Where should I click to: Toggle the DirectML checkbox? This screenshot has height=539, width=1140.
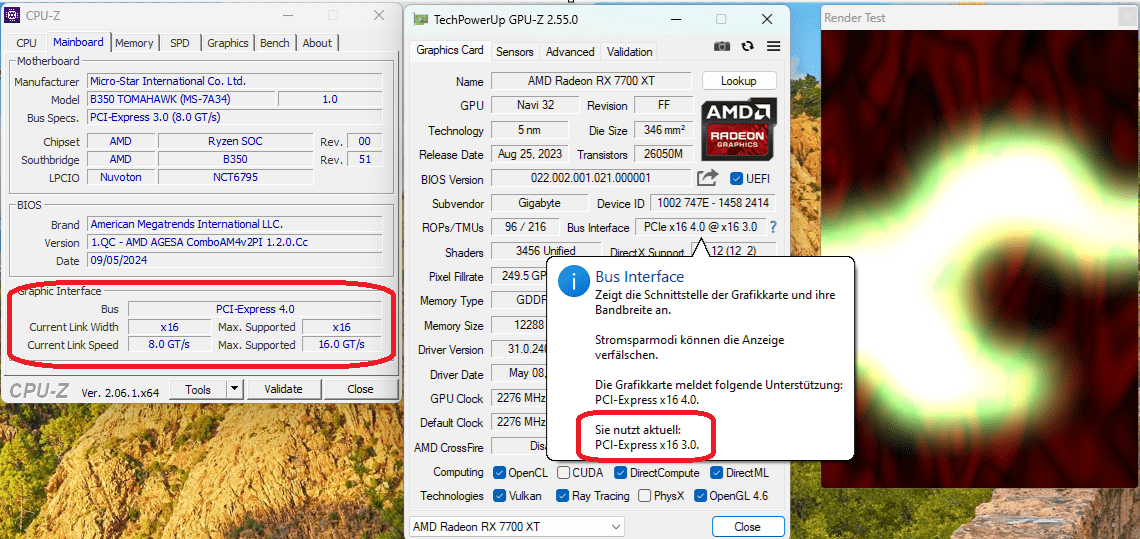pos(716,473)
